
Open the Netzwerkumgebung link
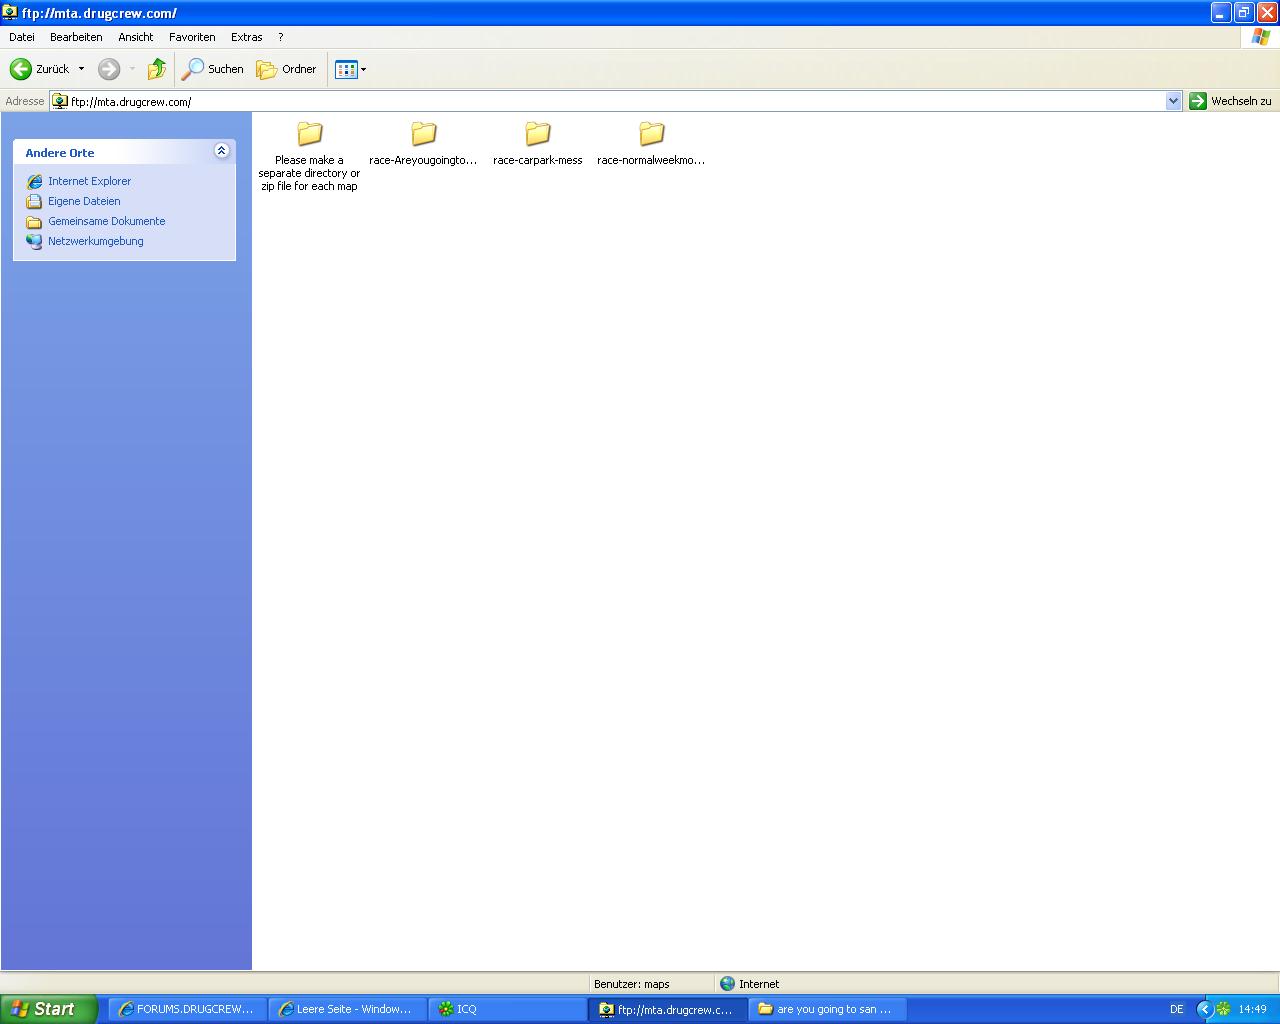96,241
